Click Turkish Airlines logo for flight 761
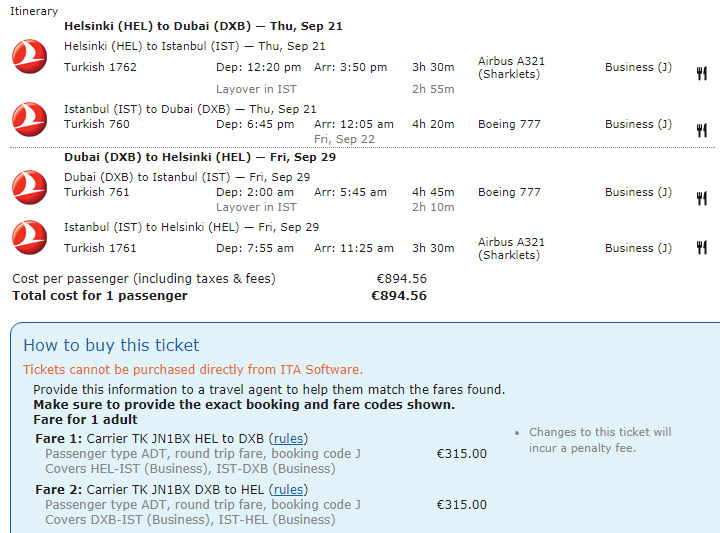Image resolution: width=720 pixels, height=533 pixels. (x=29, y=187)
